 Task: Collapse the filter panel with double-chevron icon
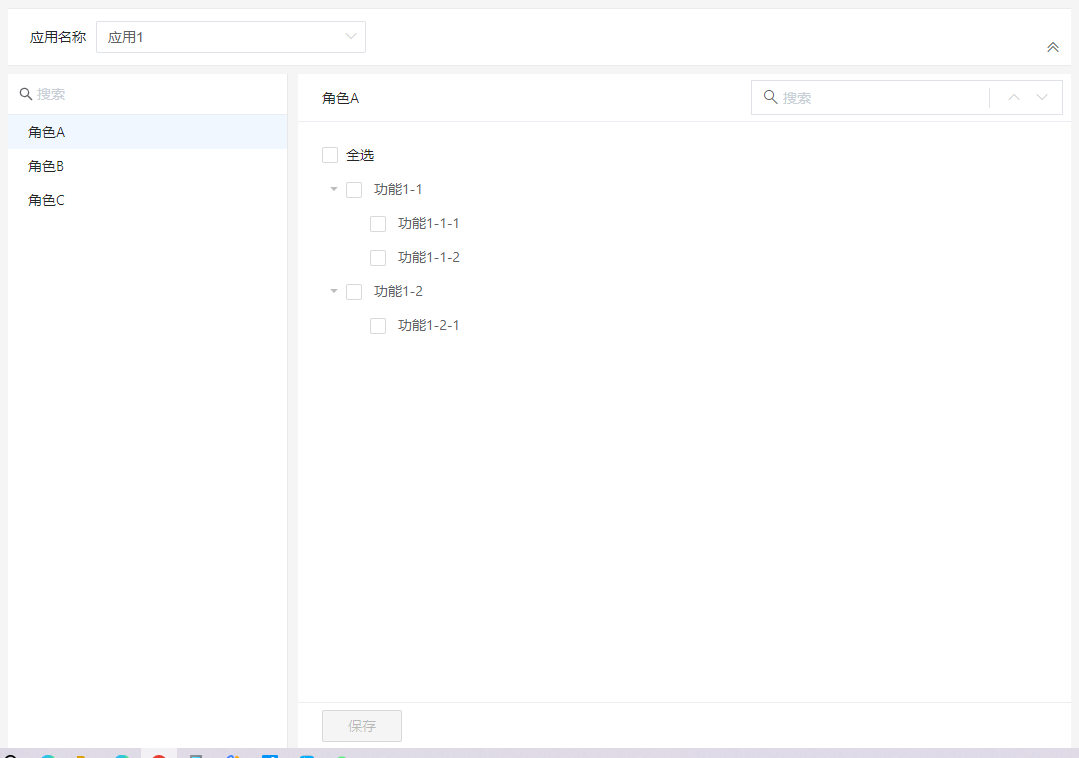(1052, 47)
